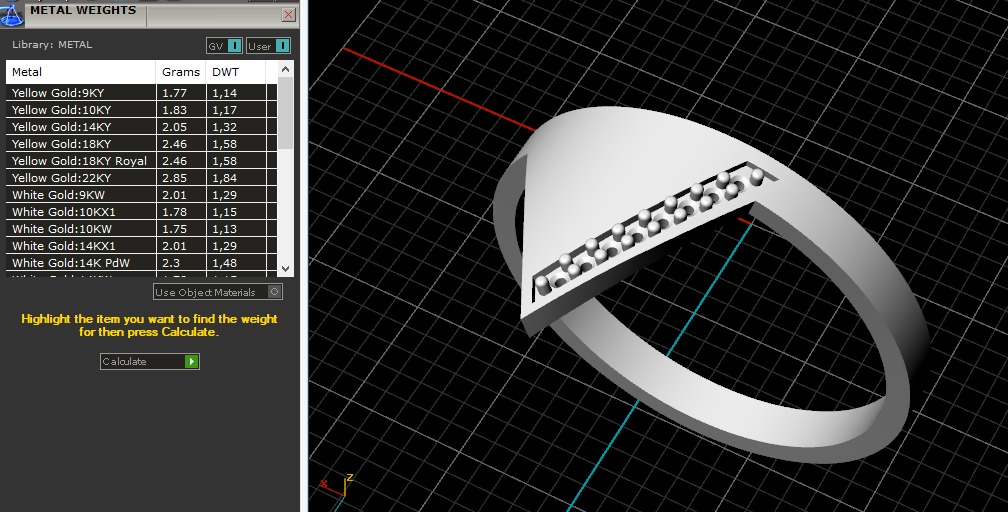Select the White Gold:10KX1 row
Viewport: 1008px width, 512px height.
pos(141,212)
